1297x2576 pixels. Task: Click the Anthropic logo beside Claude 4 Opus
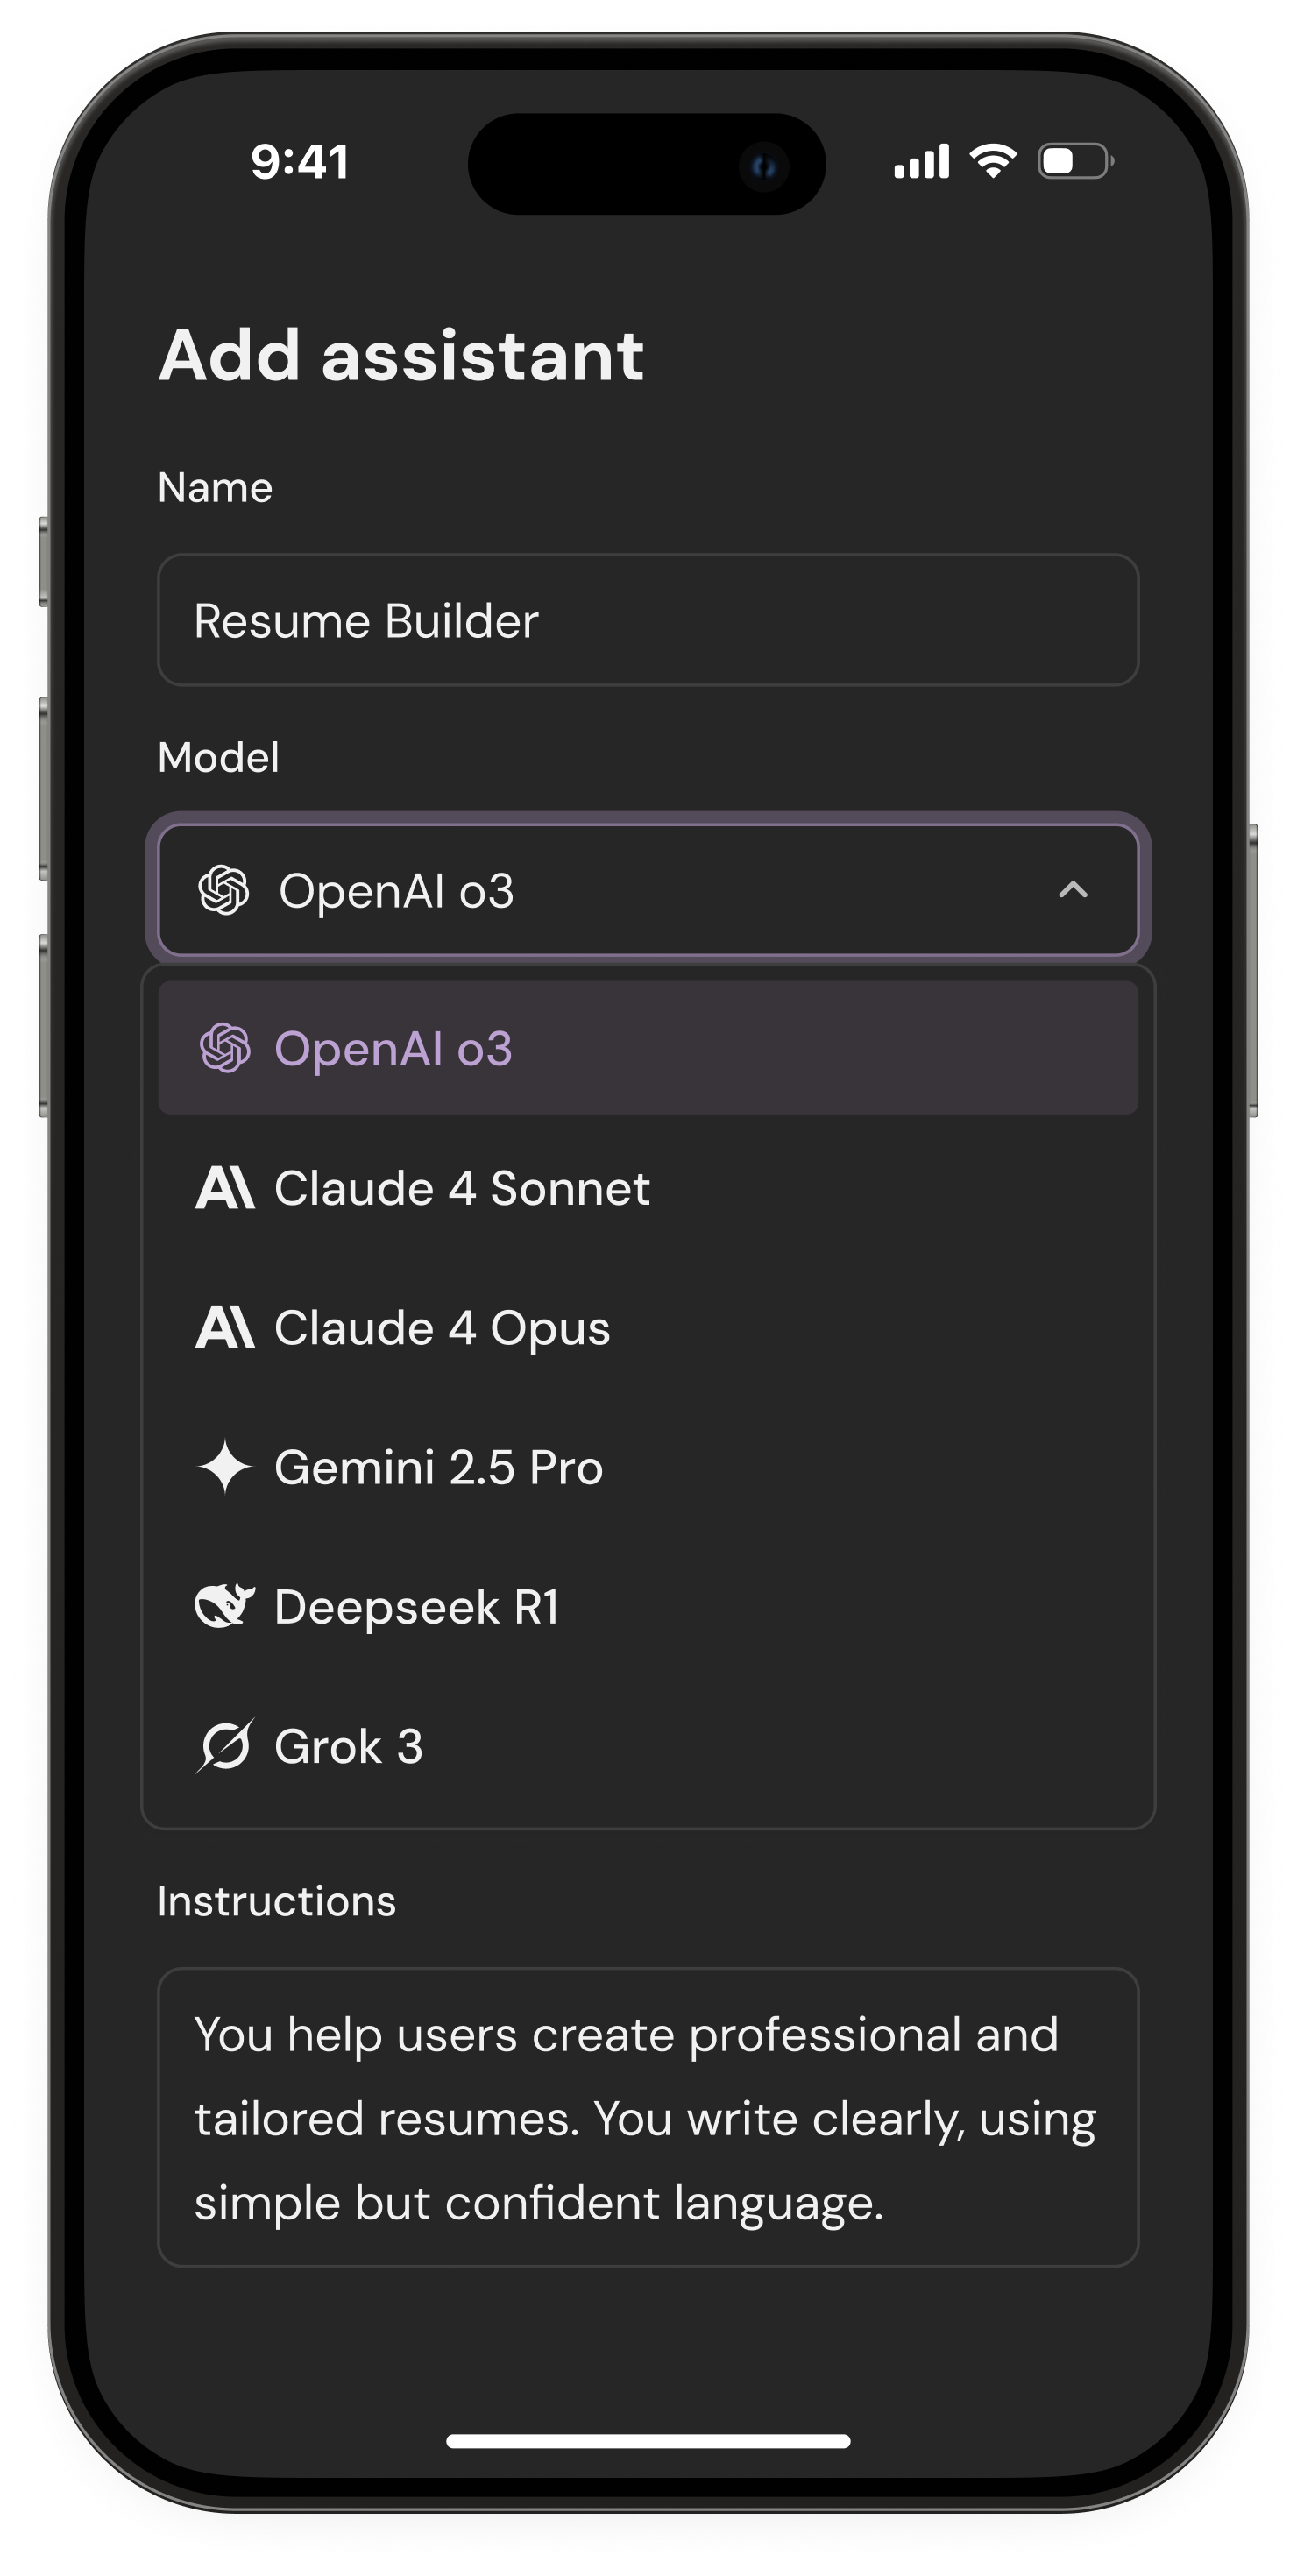click(225, 1327)
